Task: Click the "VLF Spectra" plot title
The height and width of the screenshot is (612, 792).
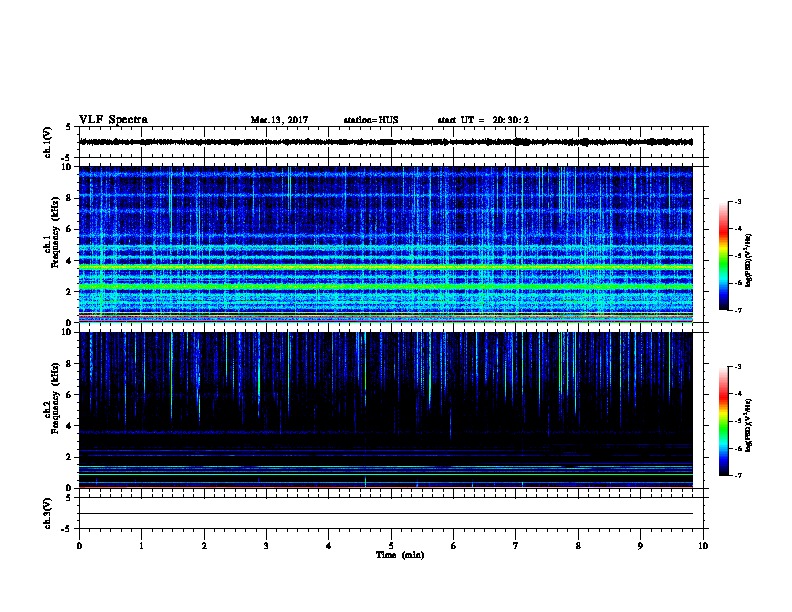Action: pos(113,120)
